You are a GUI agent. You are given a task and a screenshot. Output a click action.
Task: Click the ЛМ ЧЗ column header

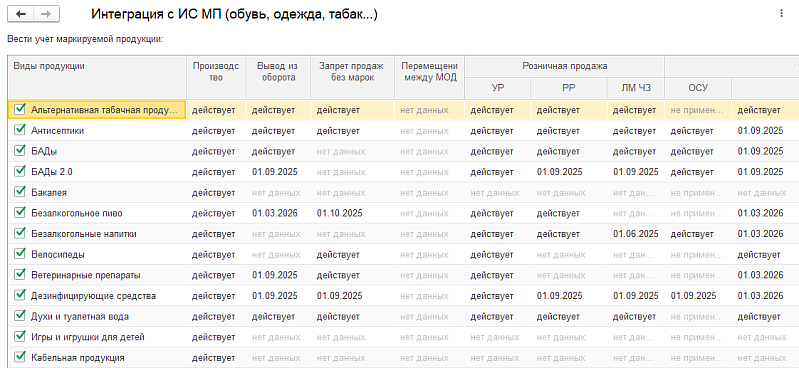[635, 88]
